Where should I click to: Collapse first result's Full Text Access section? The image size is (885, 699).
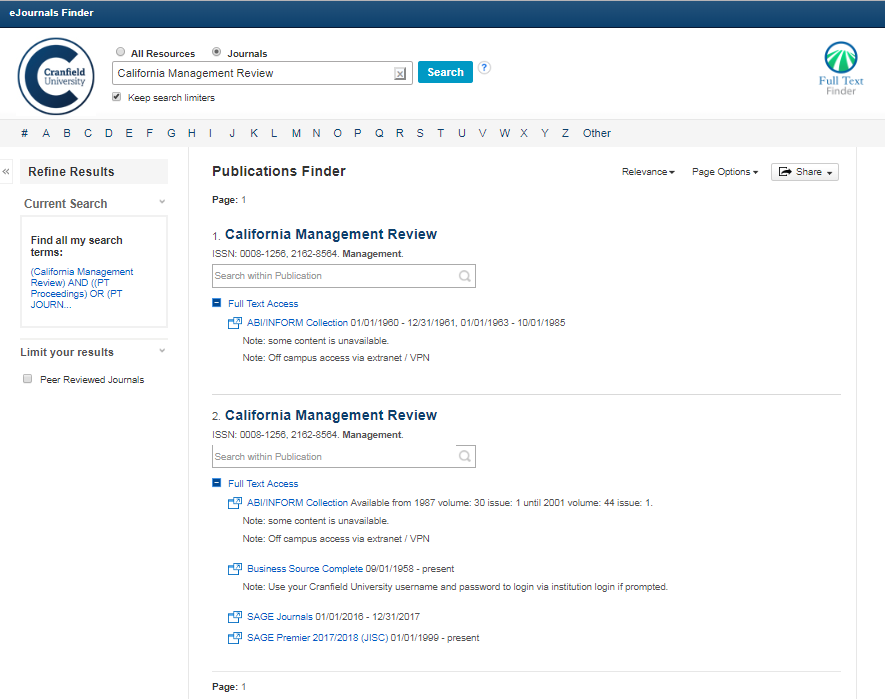[x=217, y=303]
